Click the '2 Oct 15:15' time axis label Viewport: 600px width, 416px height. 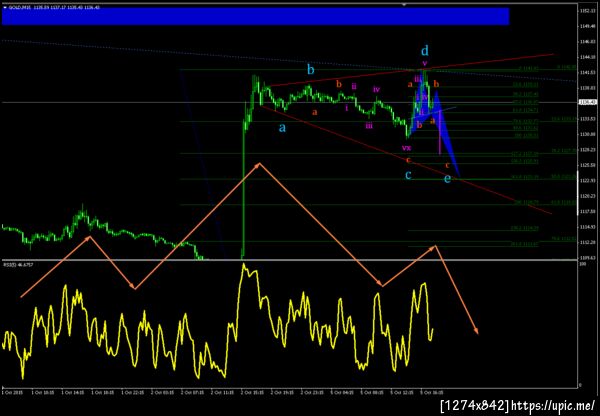pos(251,393)
